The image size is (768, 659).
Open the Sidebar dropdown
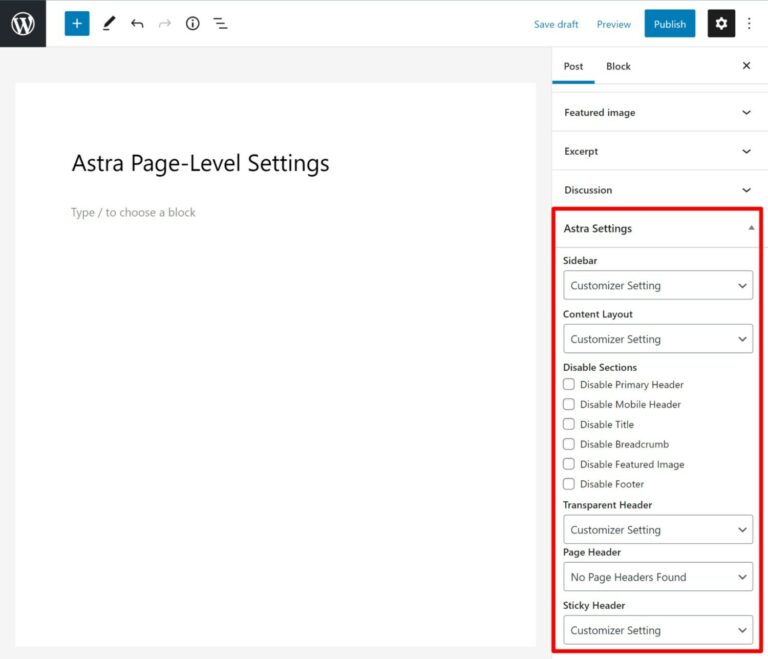[x=657, y=285]
